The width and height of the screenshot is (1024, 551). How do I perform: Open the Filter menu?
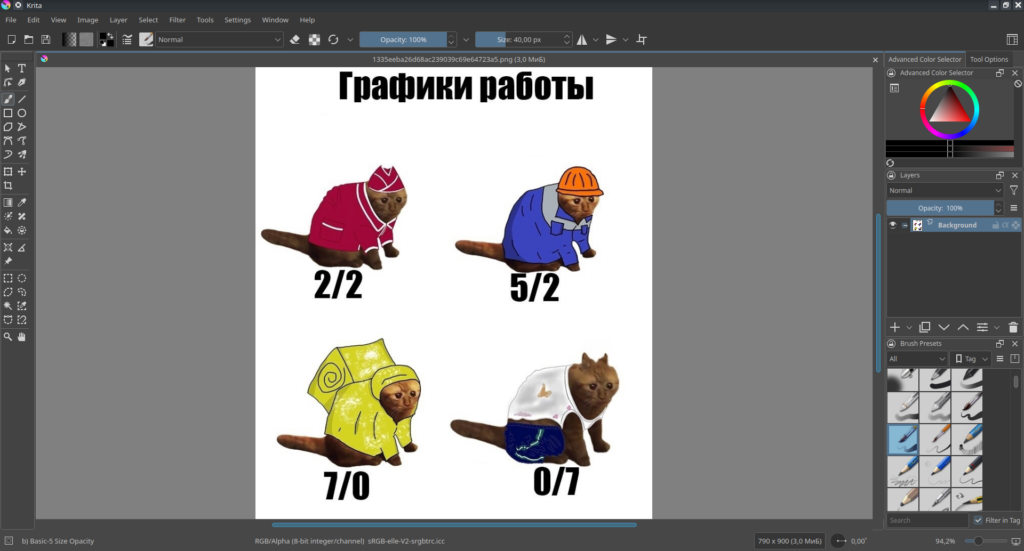(177, 20)
